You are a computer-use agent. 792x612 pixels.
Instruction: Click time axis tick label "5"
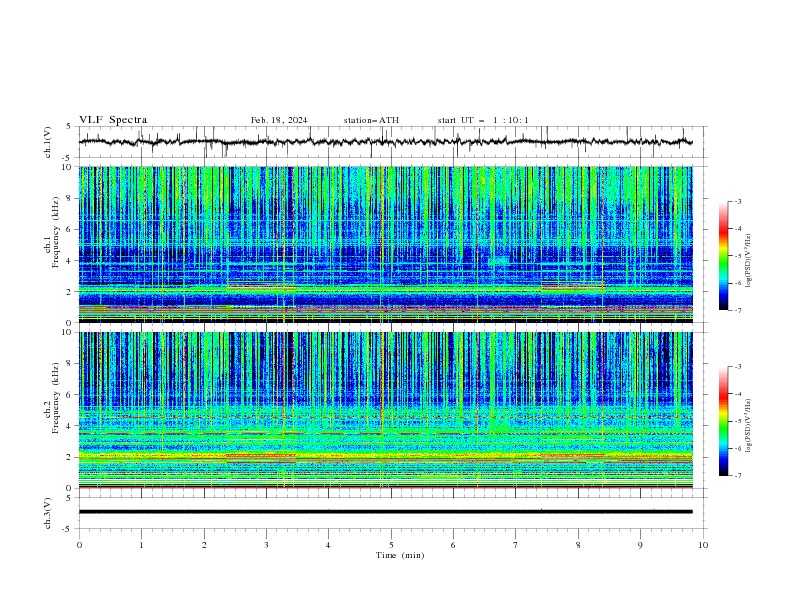tap(391, 545)
